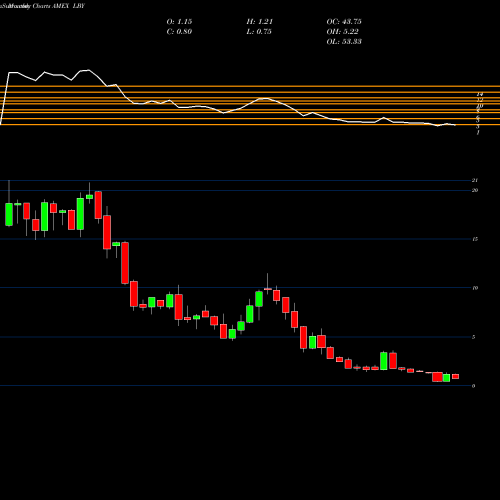Select the 'OH: 5.22' reading
Image resolution: width=500 pixels, height=500 pixels.
coord(342,32)
